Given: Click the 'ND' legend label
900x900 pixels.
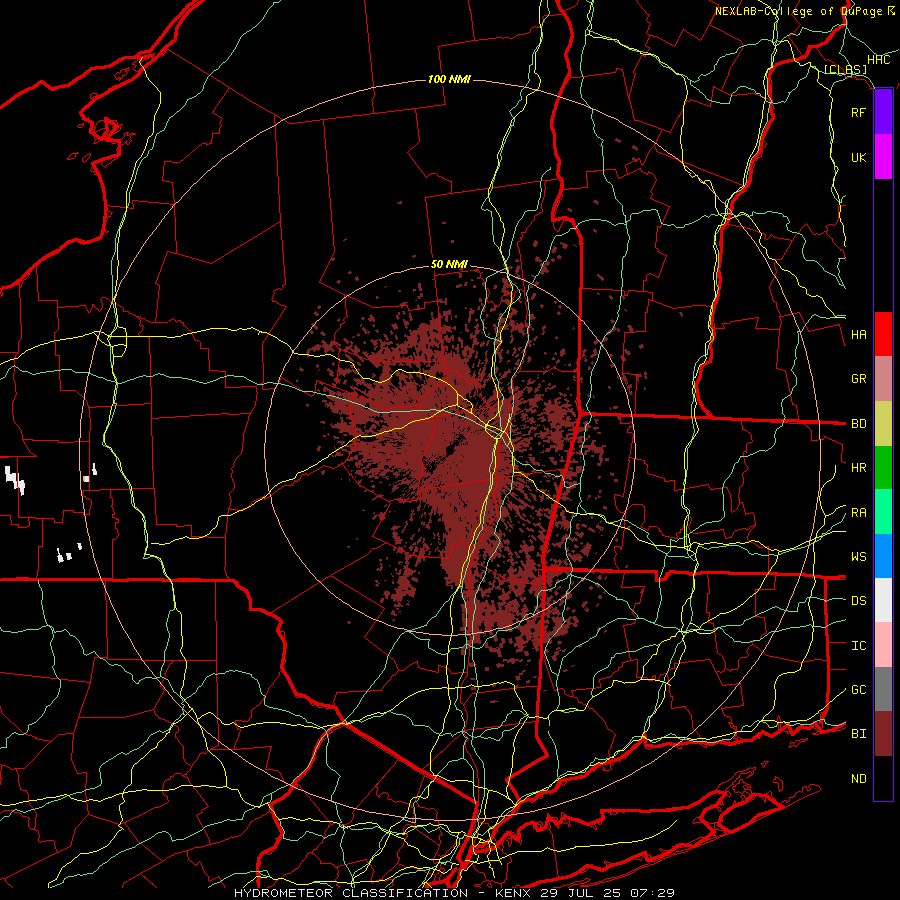Looking at the screenshot, I should tap(859, 779).
